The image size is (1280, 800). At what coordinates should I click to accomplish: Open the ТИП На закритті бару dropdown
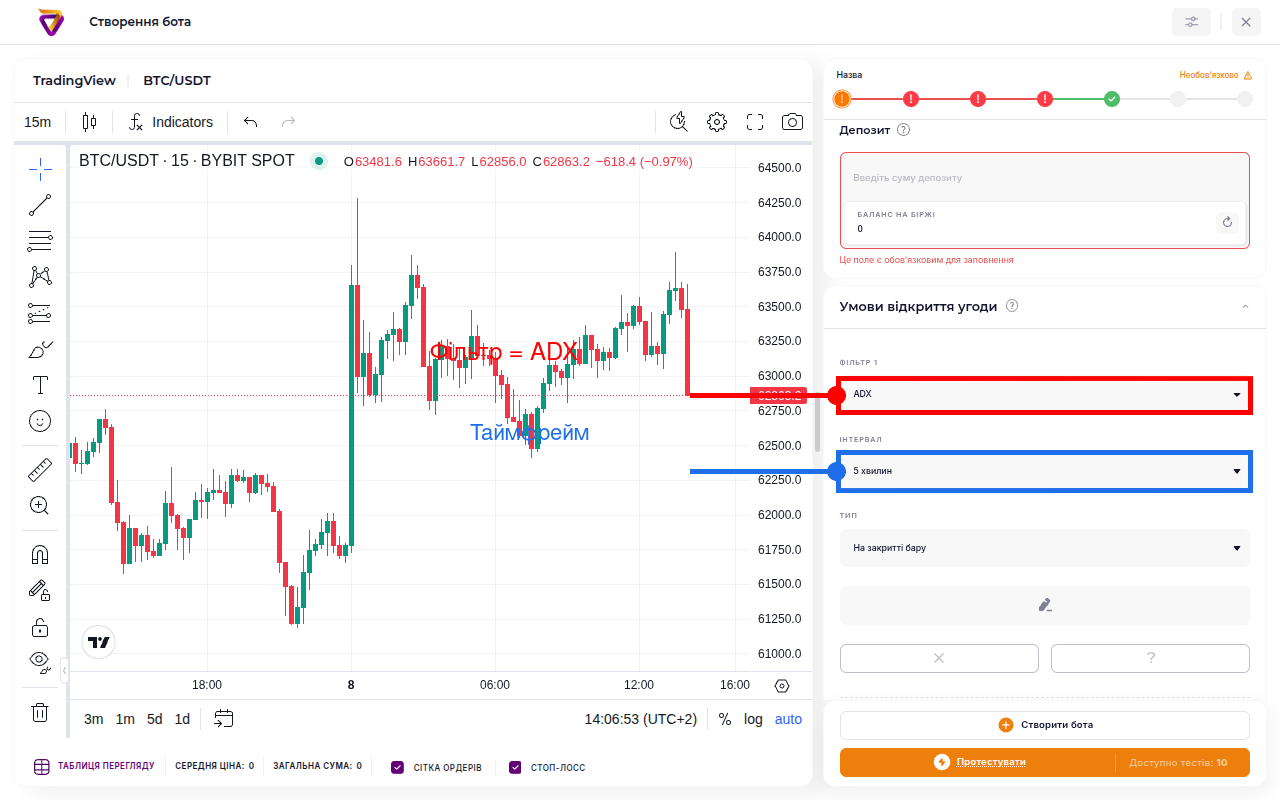[x=1045, y=548]
